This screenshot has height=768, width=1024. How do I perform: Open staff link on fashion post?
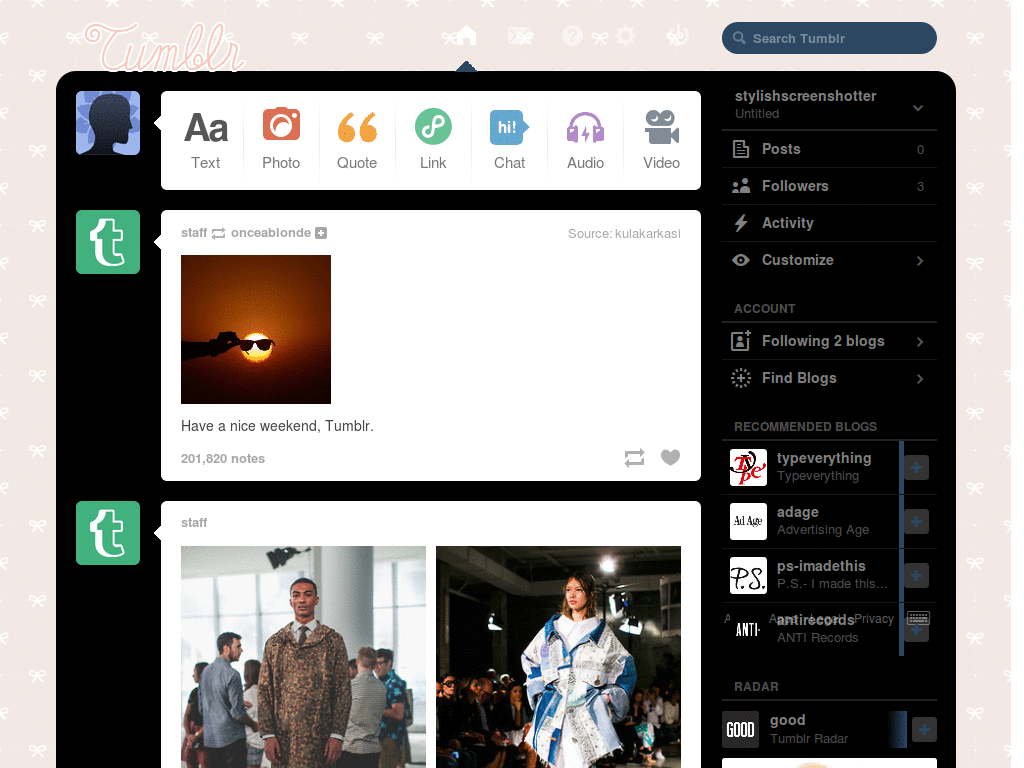[x=194, y=522]
